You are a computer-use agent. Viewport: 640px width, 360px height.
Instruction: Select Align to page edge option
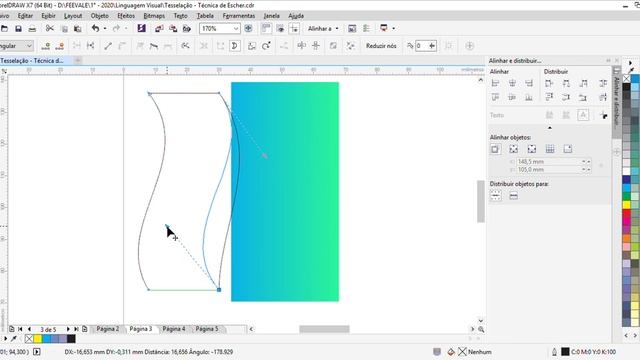[513, 149]
